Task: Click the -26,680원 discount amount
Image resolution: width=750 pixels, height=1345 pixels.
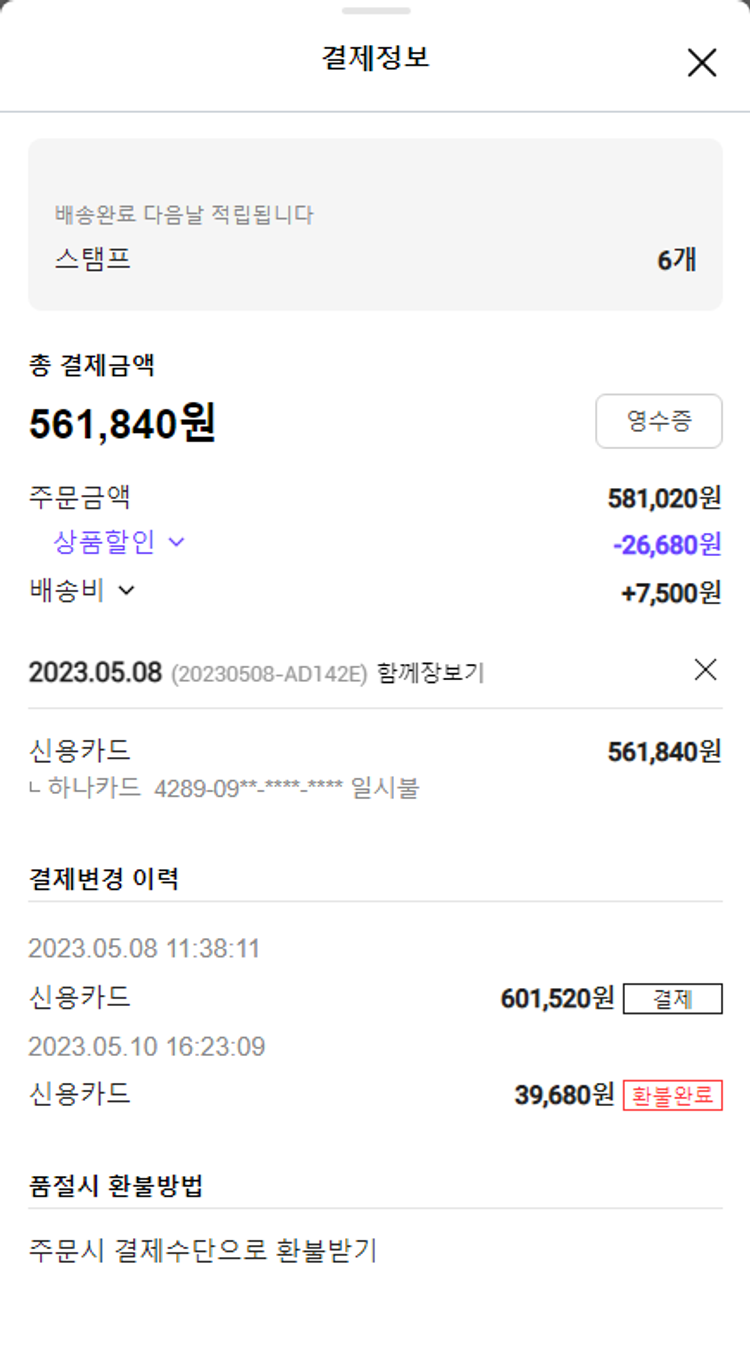Action: pos(666,545)
